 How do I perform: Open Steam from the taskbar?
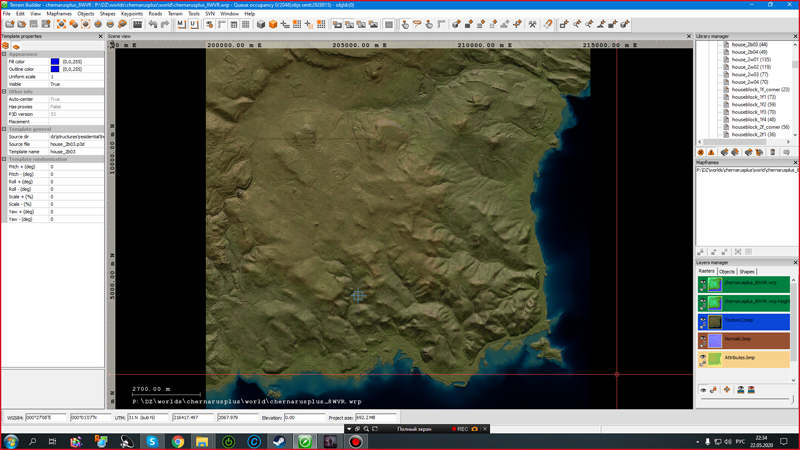[x=279, y=441]
